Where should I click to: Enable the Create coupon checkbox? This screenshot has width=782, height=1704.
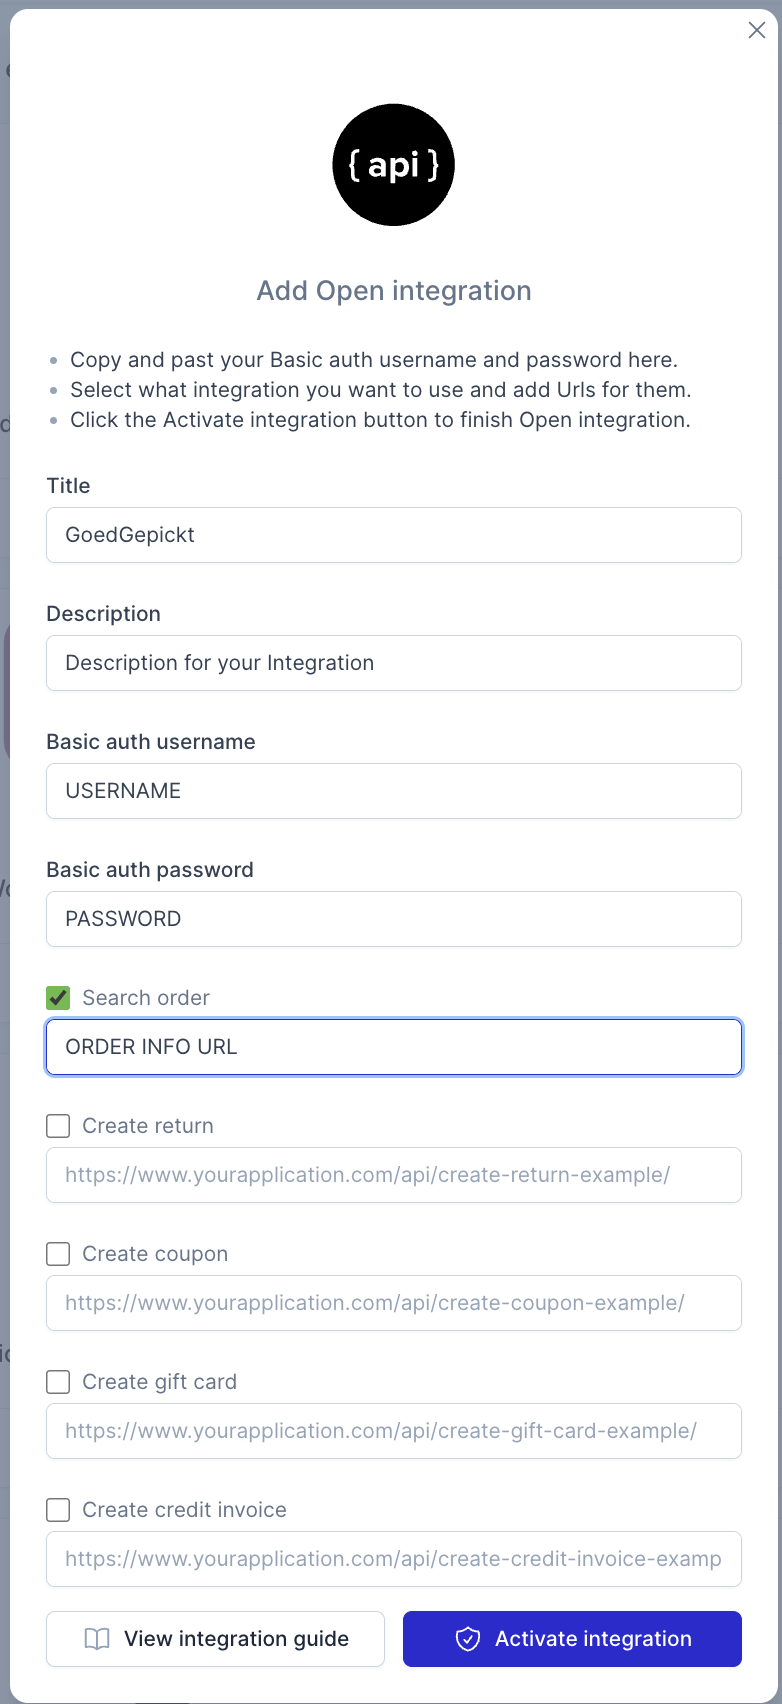(59, 1254)
